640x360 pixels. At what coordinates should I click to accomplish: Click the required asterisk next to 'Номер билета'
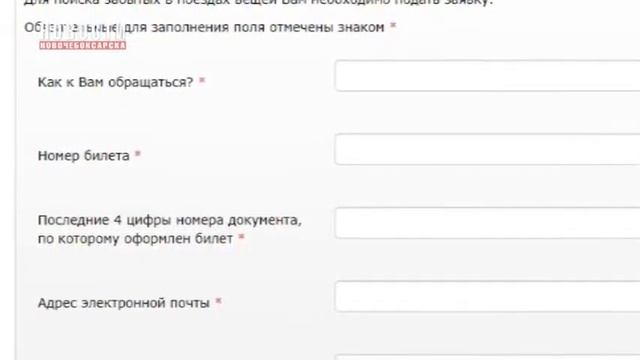click(138, 154)
